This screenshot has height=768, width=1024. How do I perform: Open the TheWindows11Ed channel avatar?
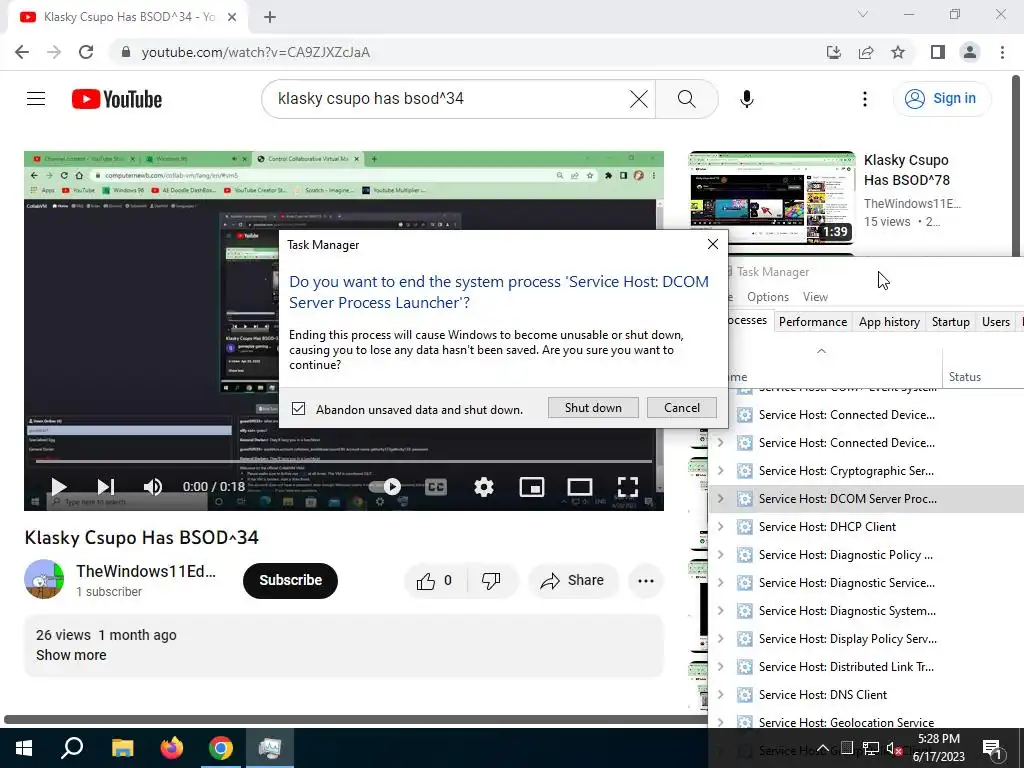click(x=44, y=579)
